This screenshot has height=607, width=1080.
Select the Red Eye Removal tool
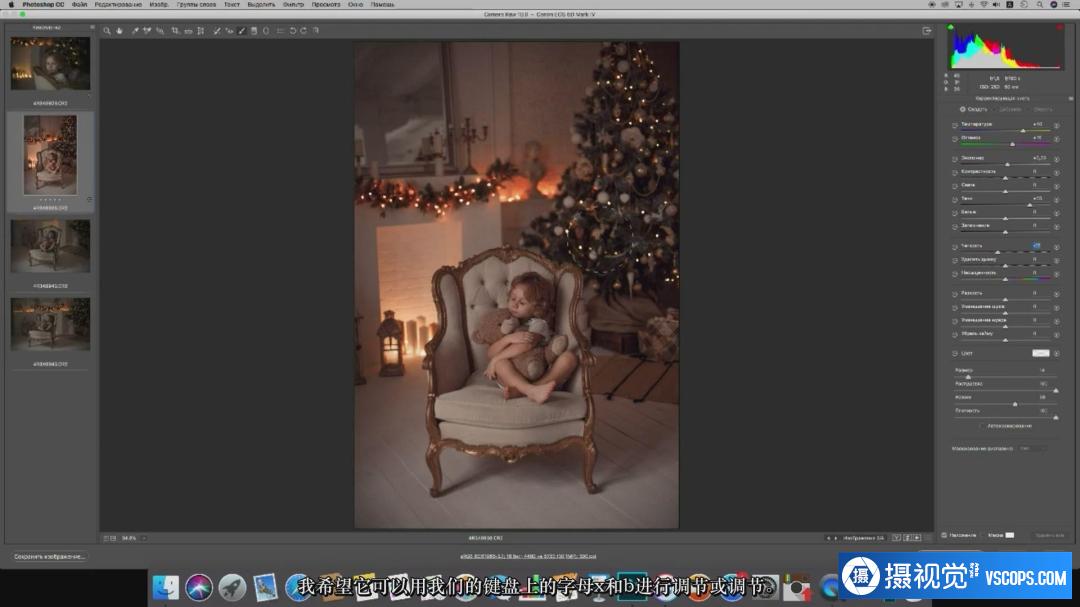tap(229, 31)
